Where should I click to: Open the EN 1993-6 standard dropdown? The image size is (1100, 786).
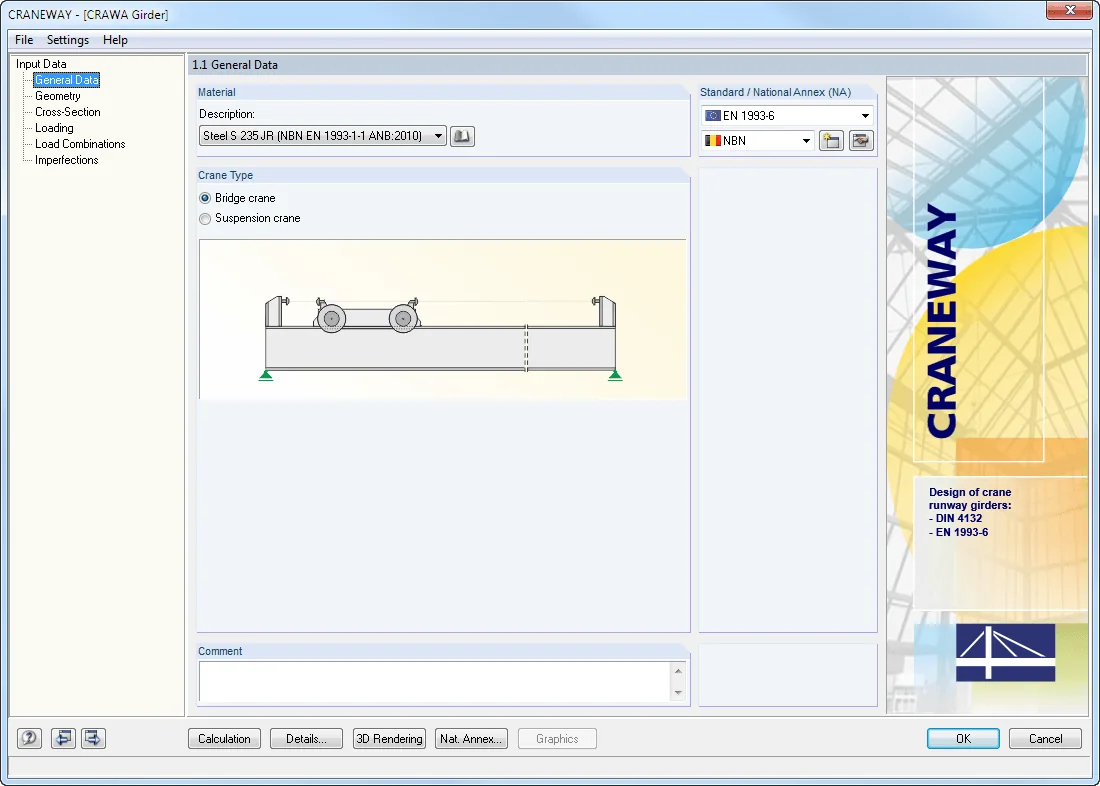pos(787,116)
